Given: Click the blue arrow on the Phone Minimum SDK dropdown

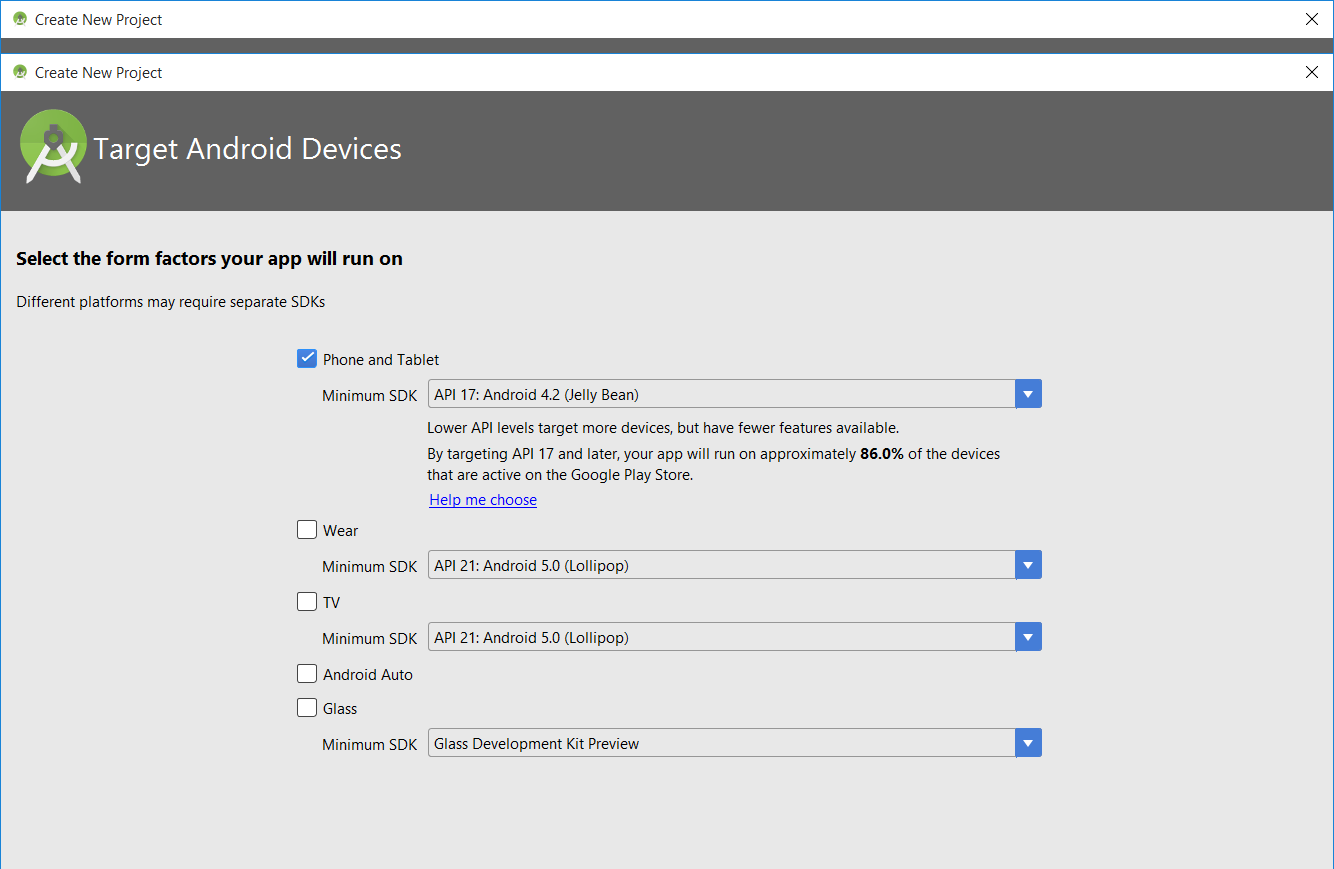Looking at the screenshot, I should 1028,393.
